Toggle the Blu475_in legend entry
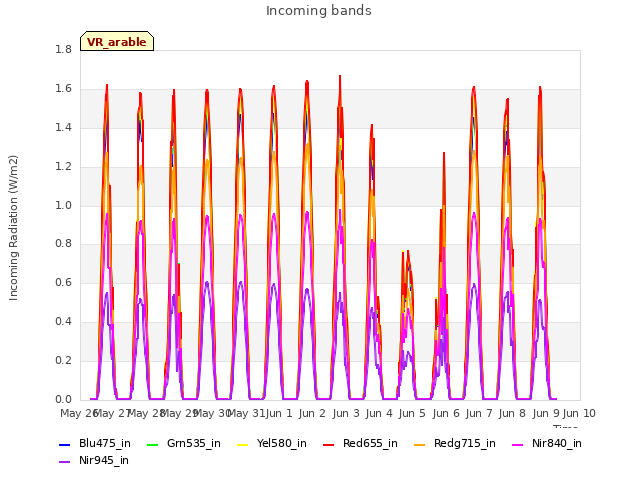This screenshot has height=480, width=640. pyautogui.click(x=95, y=444)
